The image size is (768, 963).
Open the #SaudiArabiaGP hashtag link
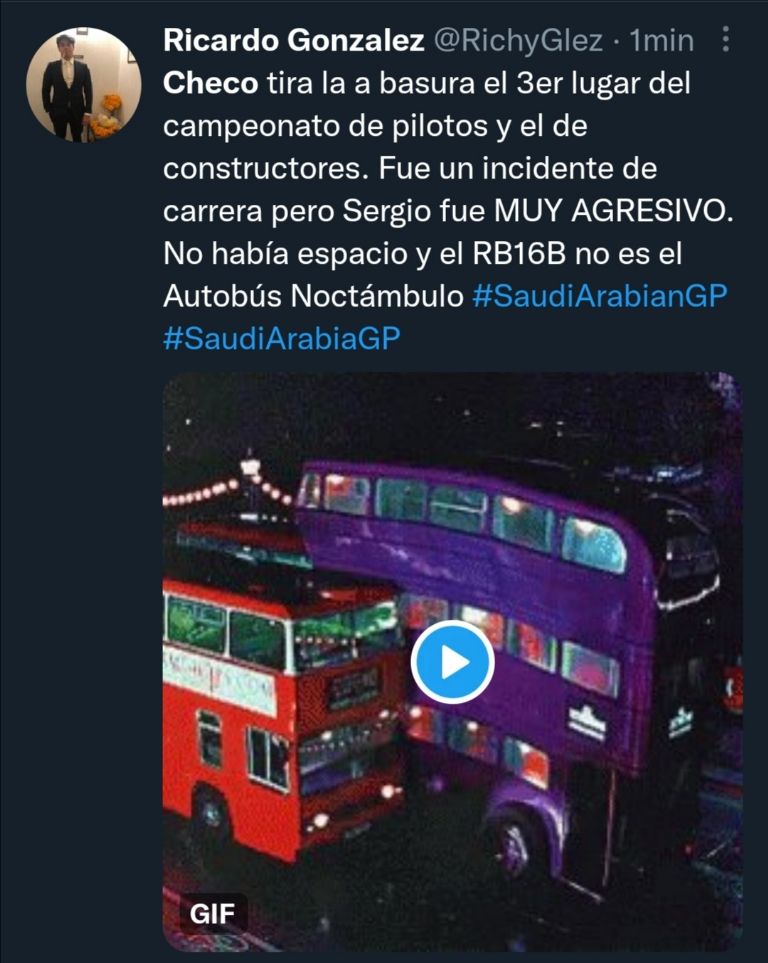282,338
